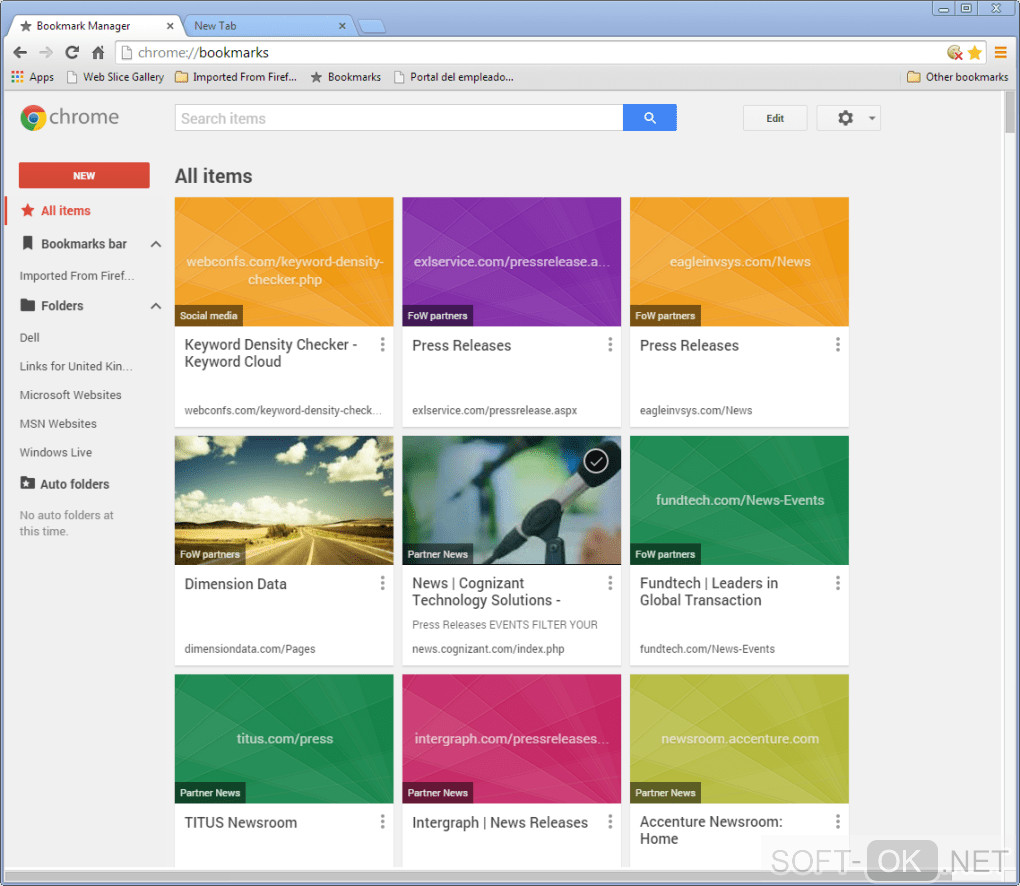The image size is (1020, 886).
Task: Open Imported From Firef... sidebar folder
Action: click(77, 276)
